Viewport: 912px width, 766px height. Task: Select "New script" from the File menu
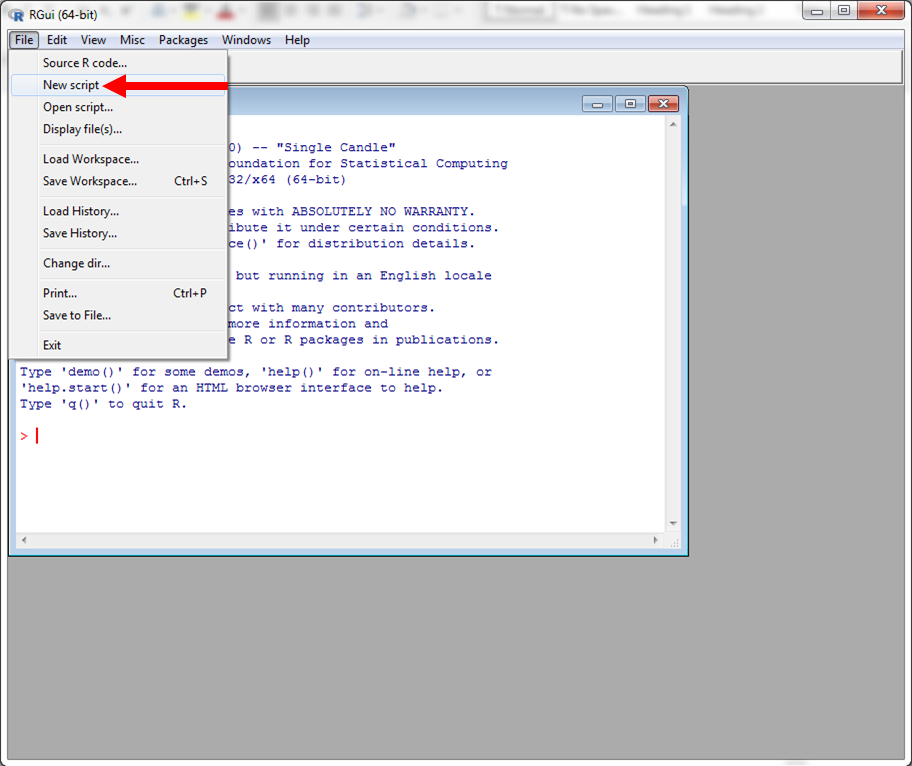point(71,86)
